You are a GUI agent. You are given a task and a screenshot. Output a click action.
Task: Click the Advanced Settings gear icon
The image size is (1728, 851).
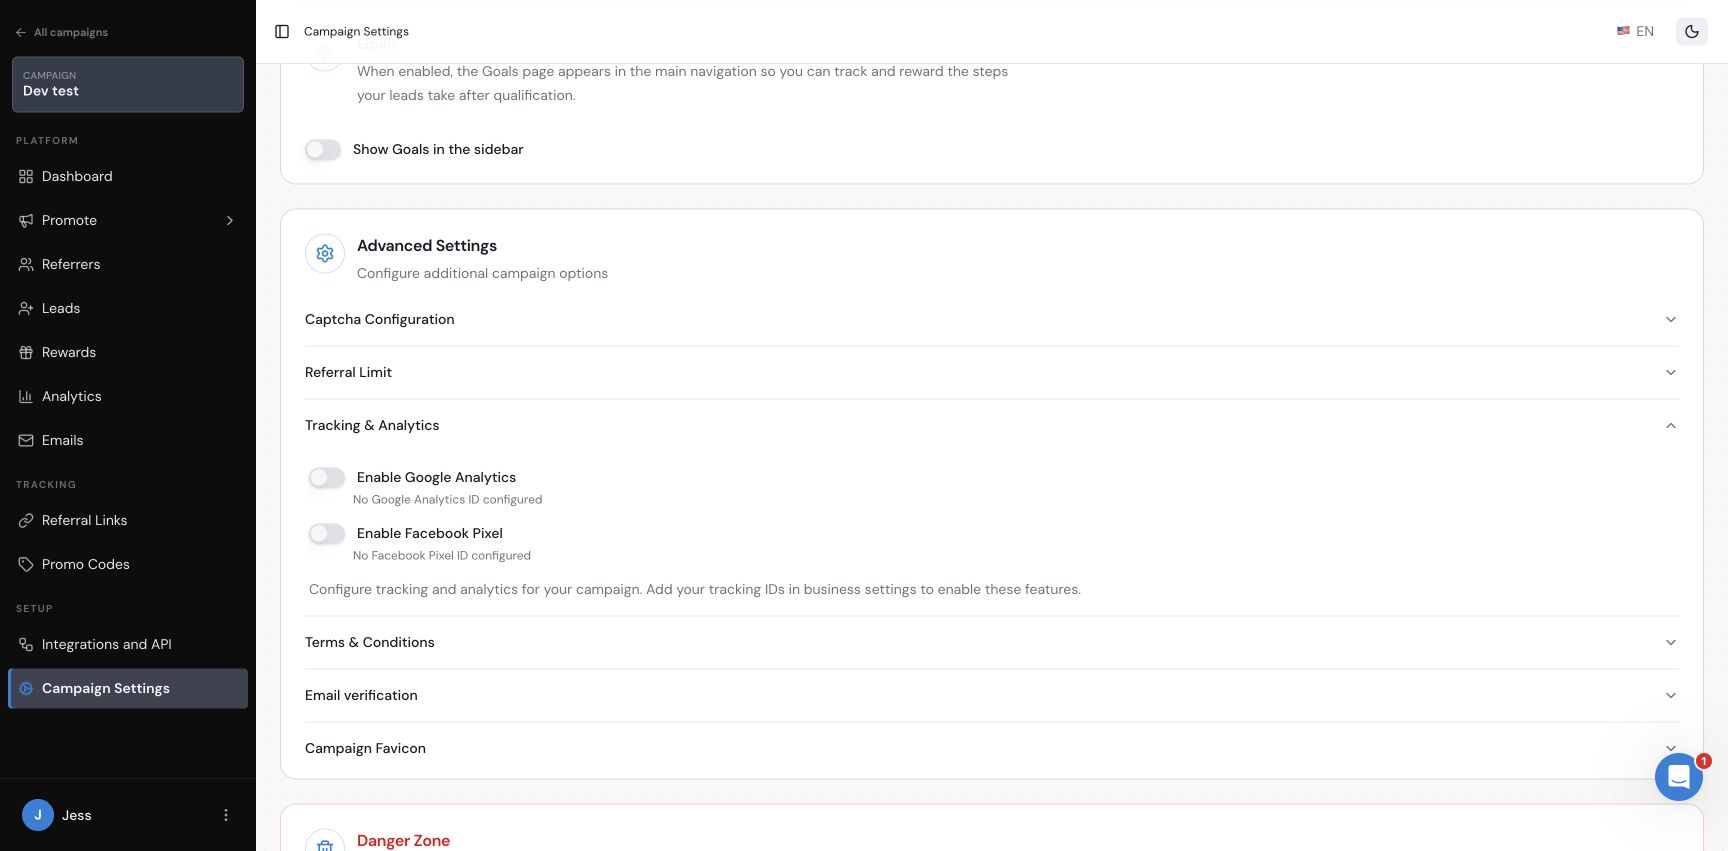pyautogui.click(x=325, y=254)
